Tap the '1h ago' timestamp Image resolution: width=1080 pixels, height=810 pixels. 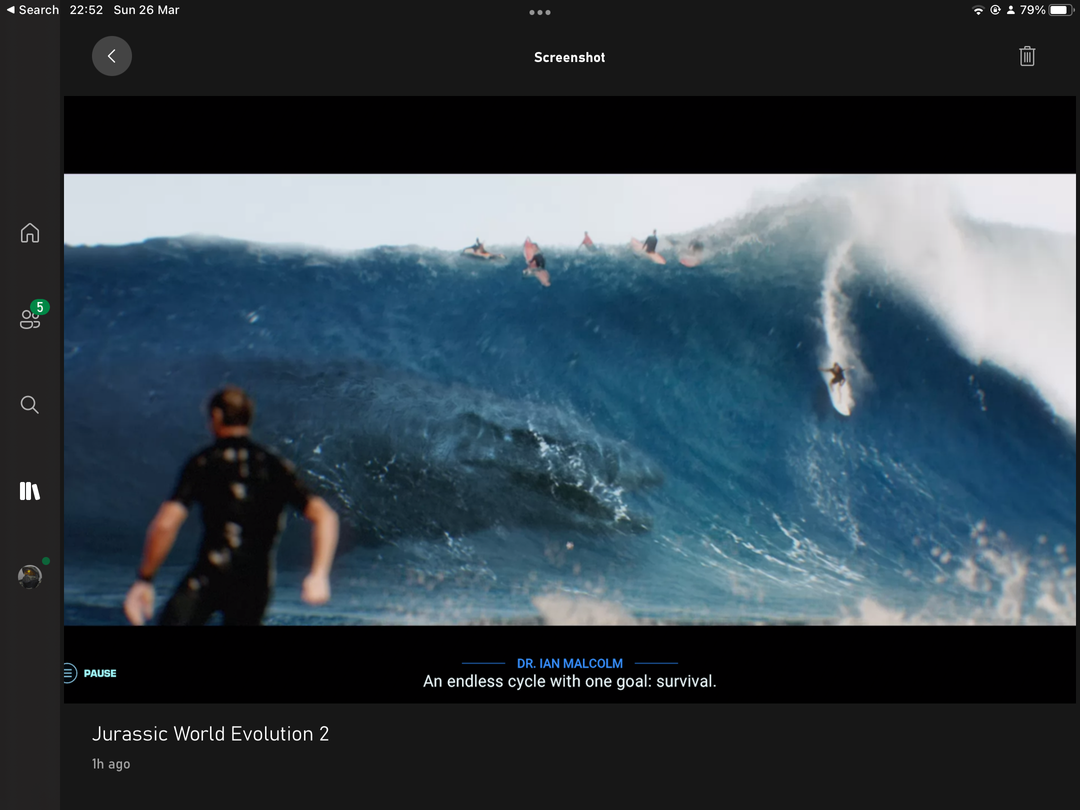(111, 764)
